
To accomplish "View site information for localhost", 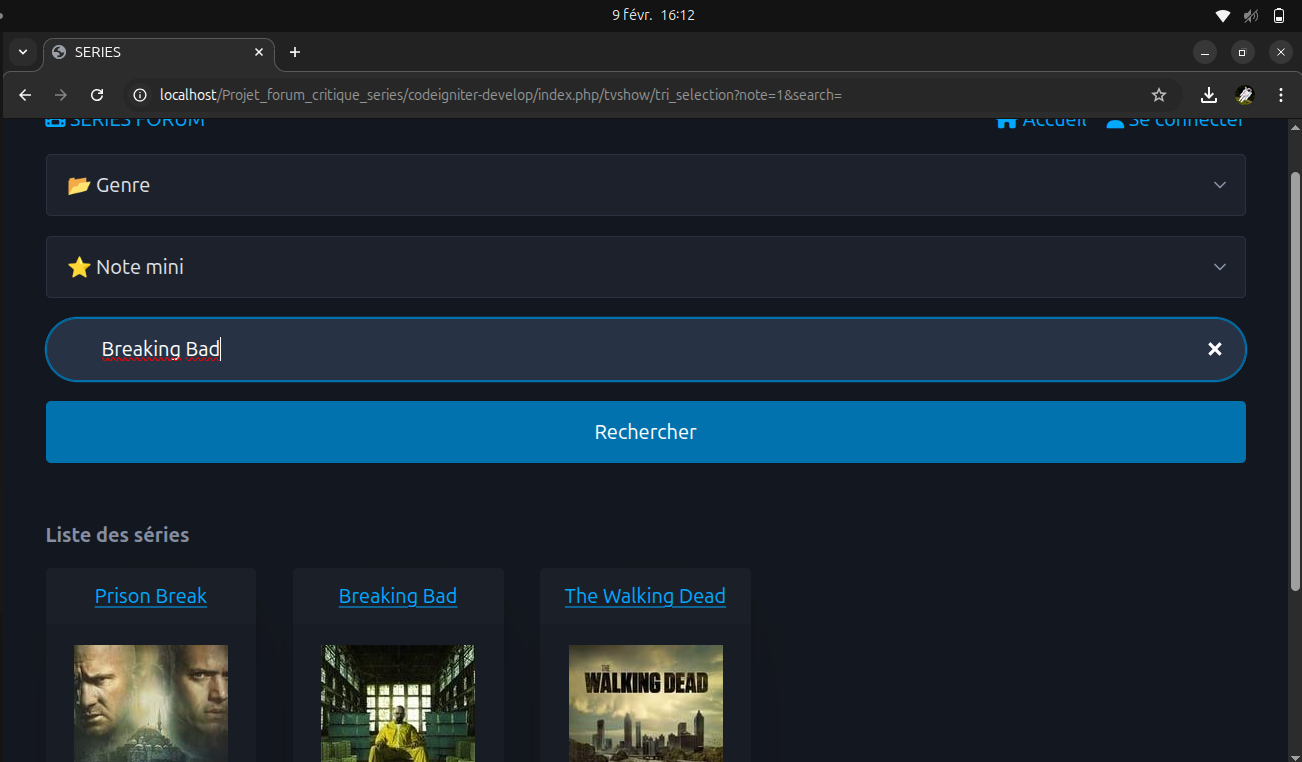I will 141,95.
